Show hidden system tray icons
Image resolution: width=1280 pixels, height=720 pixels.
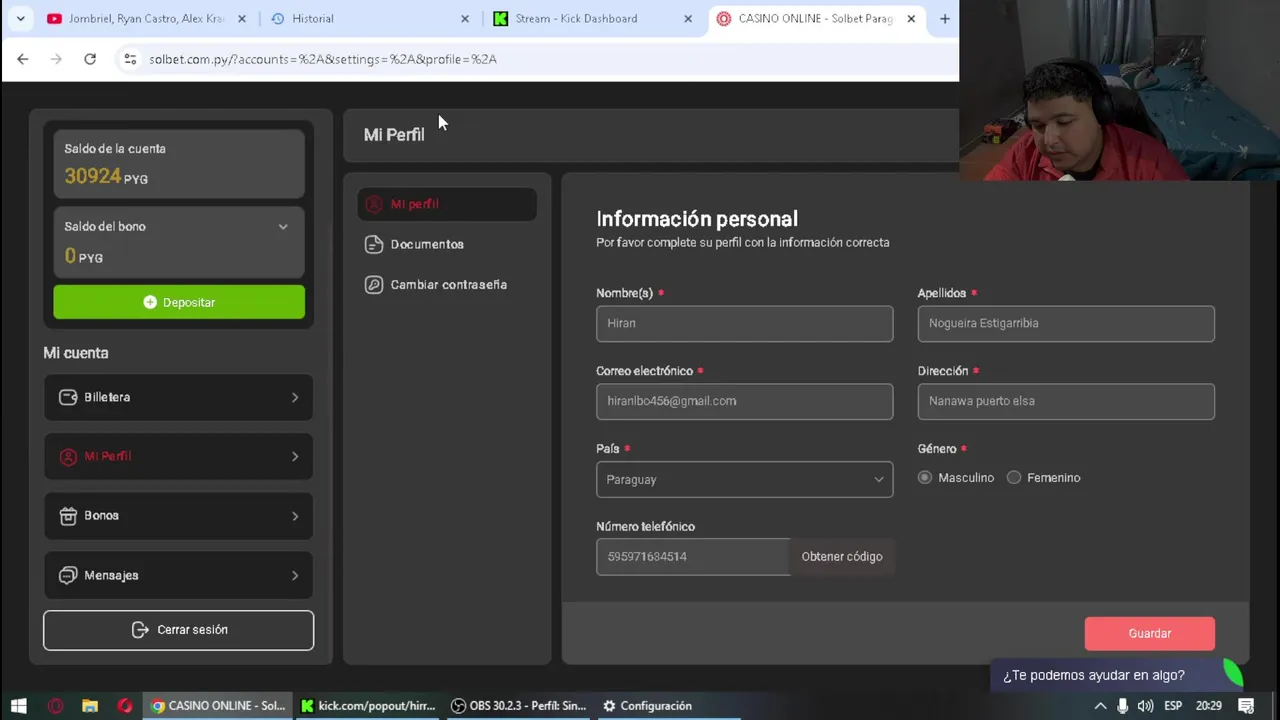click(1100, 706)
